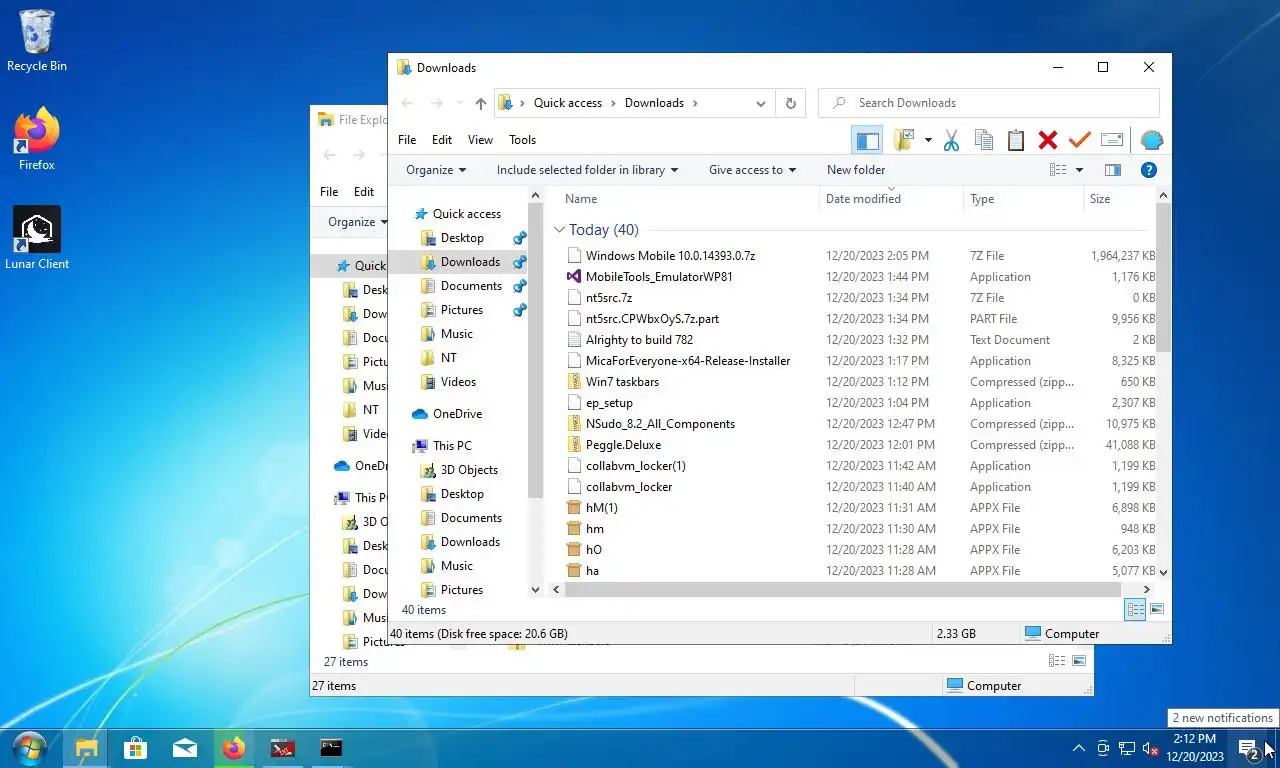
Task: Click the red X Delete icon
Action: (x=1048, y=141)
